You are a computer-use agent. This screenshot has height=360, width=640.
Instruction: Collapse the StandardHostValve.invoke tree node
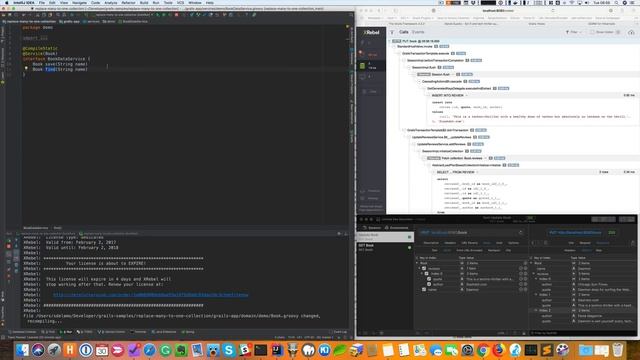point(394,47)
